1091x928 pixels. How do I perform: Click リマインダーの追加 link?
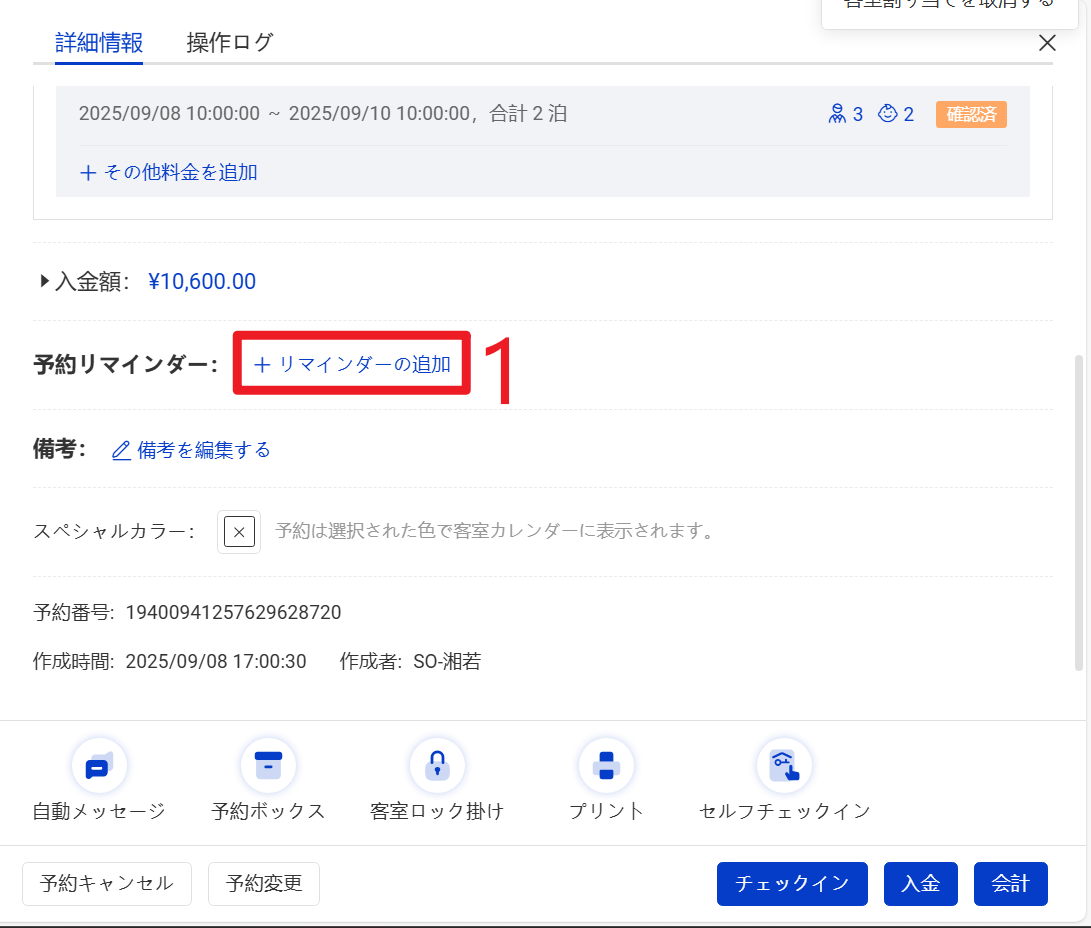352,365
